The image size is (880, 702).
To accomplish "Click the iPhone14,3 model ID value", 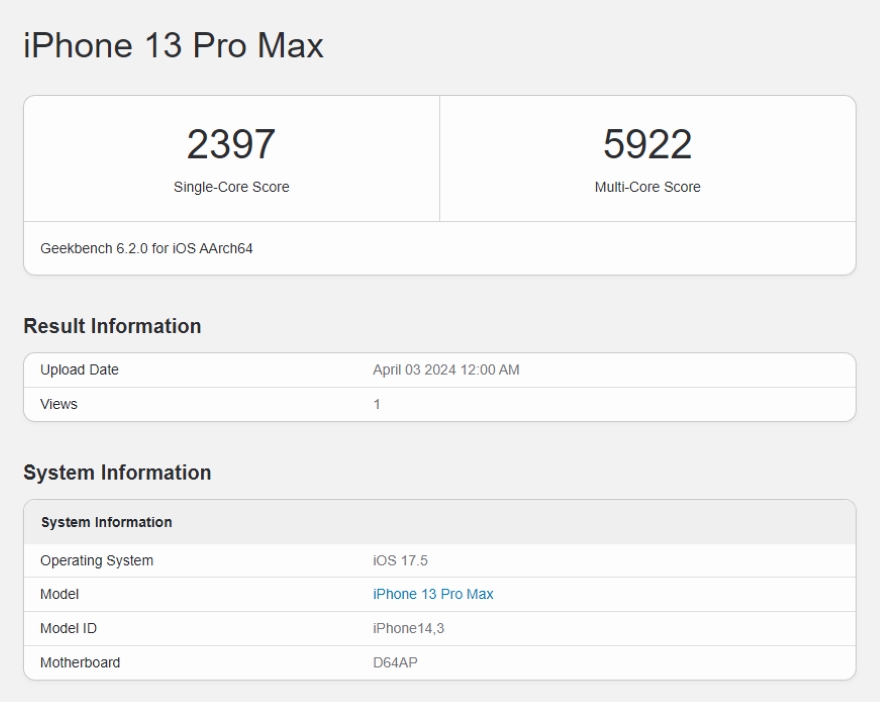I will point(408,628).
